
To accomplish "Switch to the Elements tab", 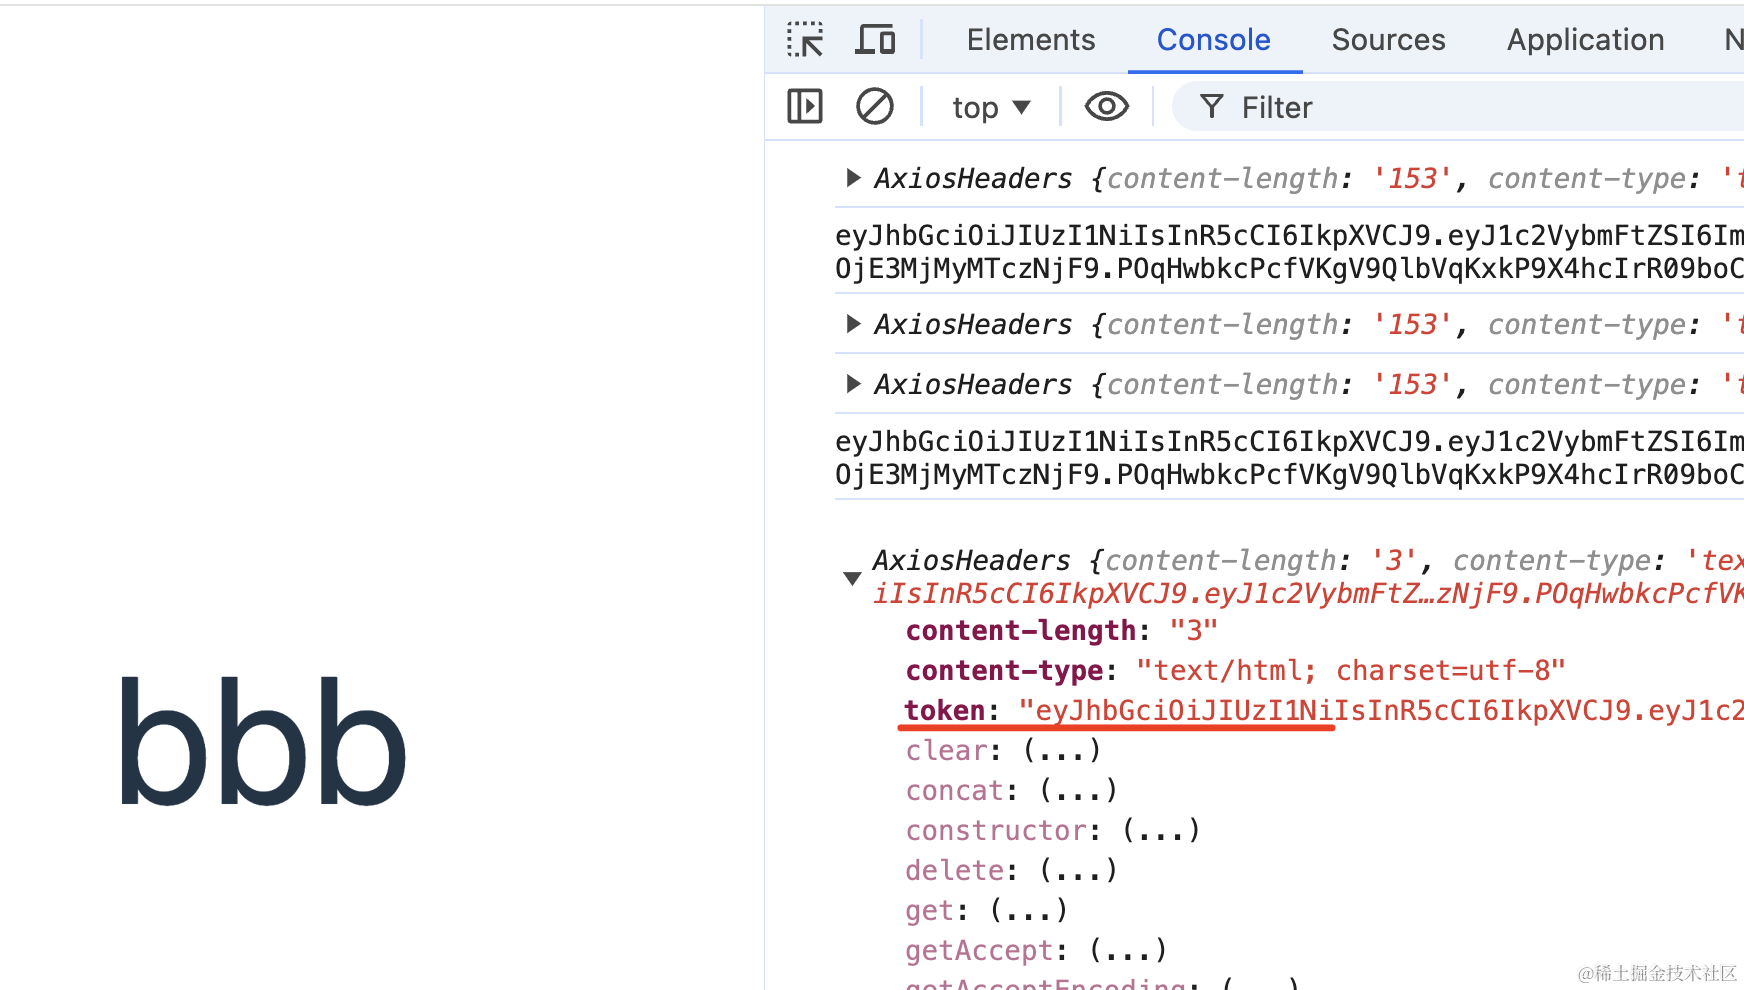I will pos(1030,40).
